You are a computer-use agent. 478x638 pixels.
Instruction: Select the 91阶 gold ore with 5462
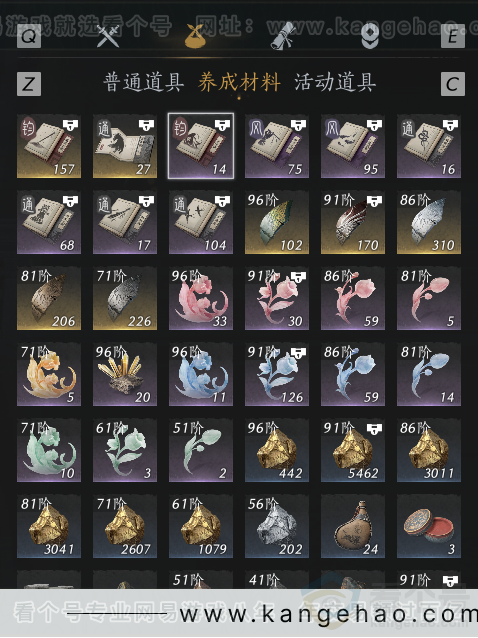(353, 450)
